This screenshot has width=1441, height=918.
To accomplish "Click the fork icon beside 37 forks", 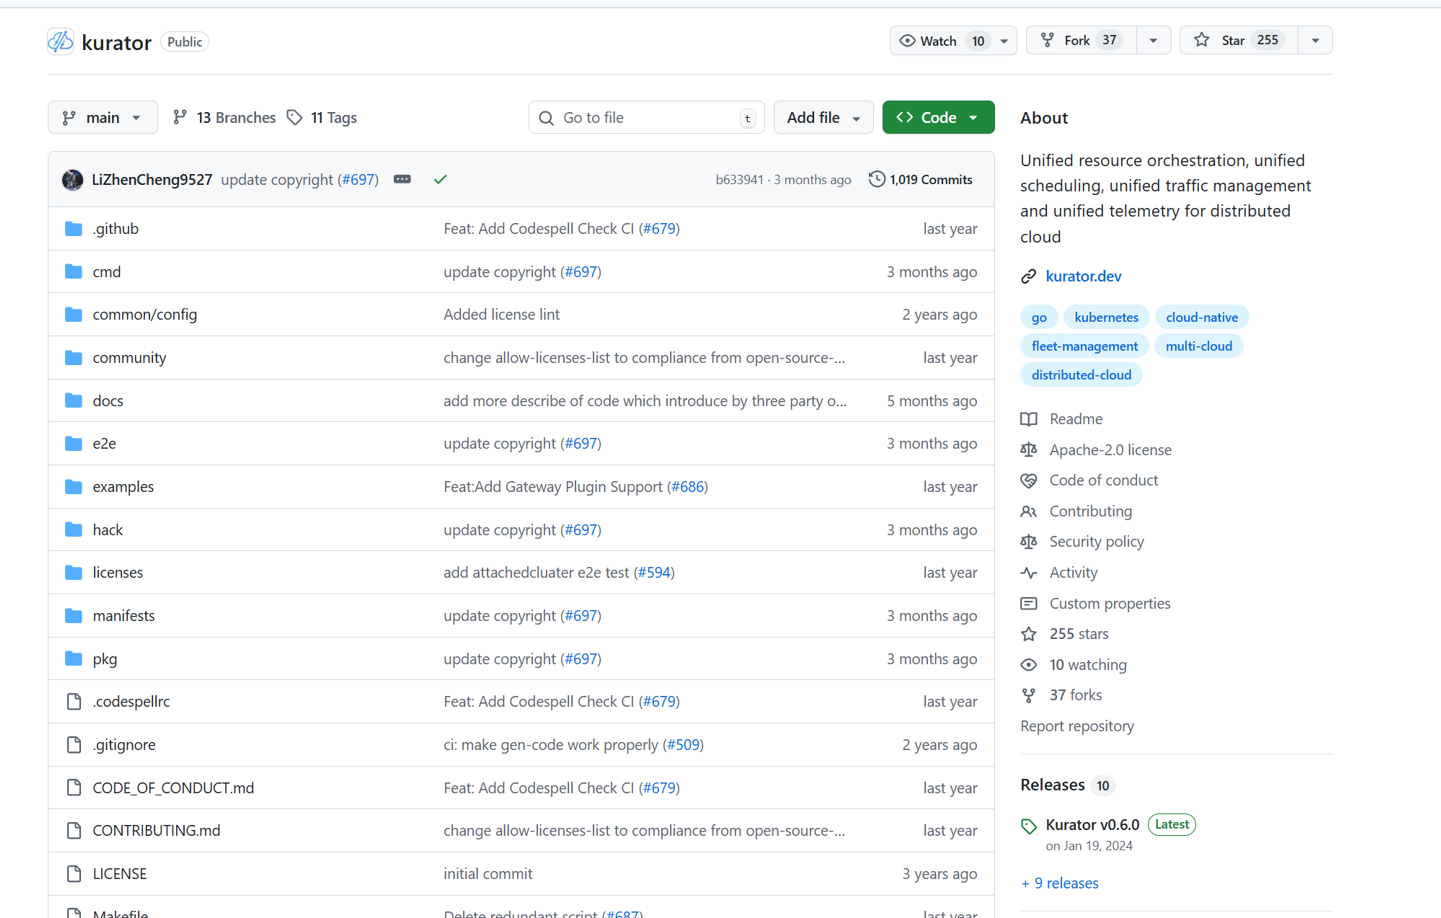I will pos(1029,695).
